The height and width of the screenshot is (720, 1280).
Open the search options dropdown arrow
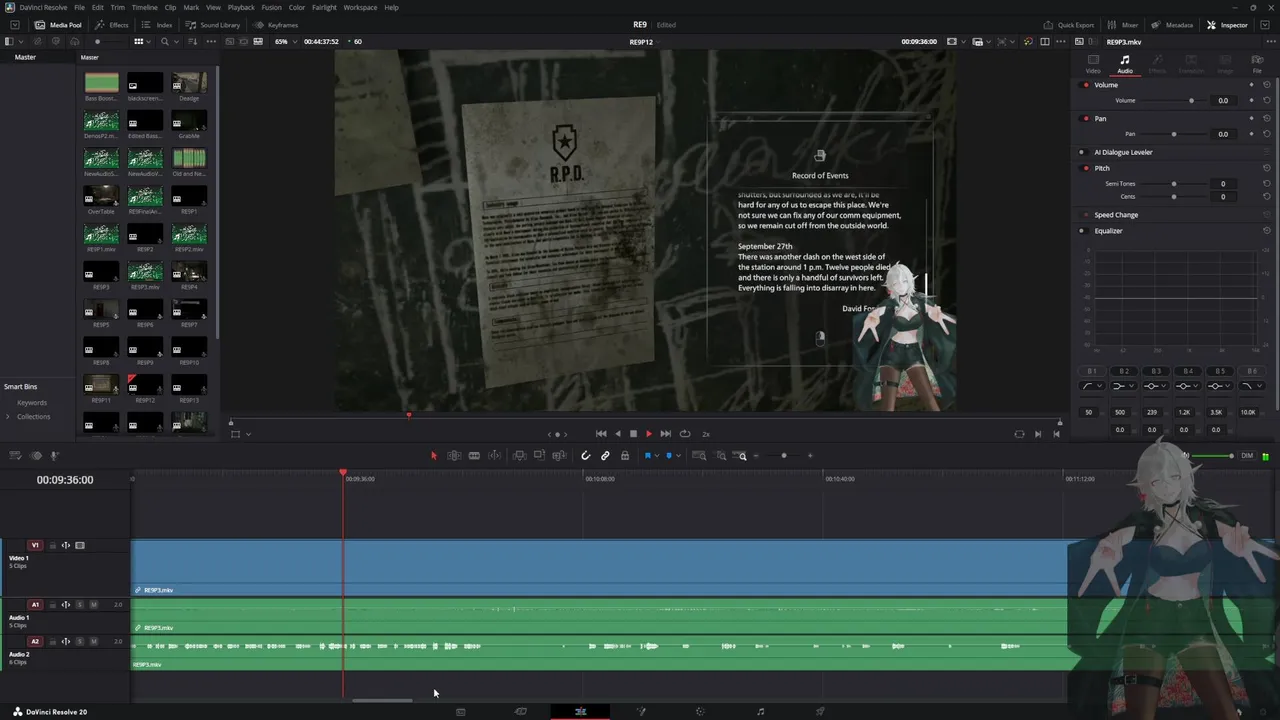(177, 42)
